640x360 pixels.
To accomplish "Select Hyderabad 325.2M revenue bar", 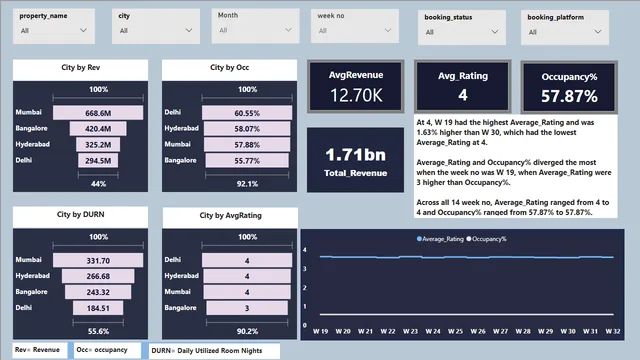I will point(98,144).
